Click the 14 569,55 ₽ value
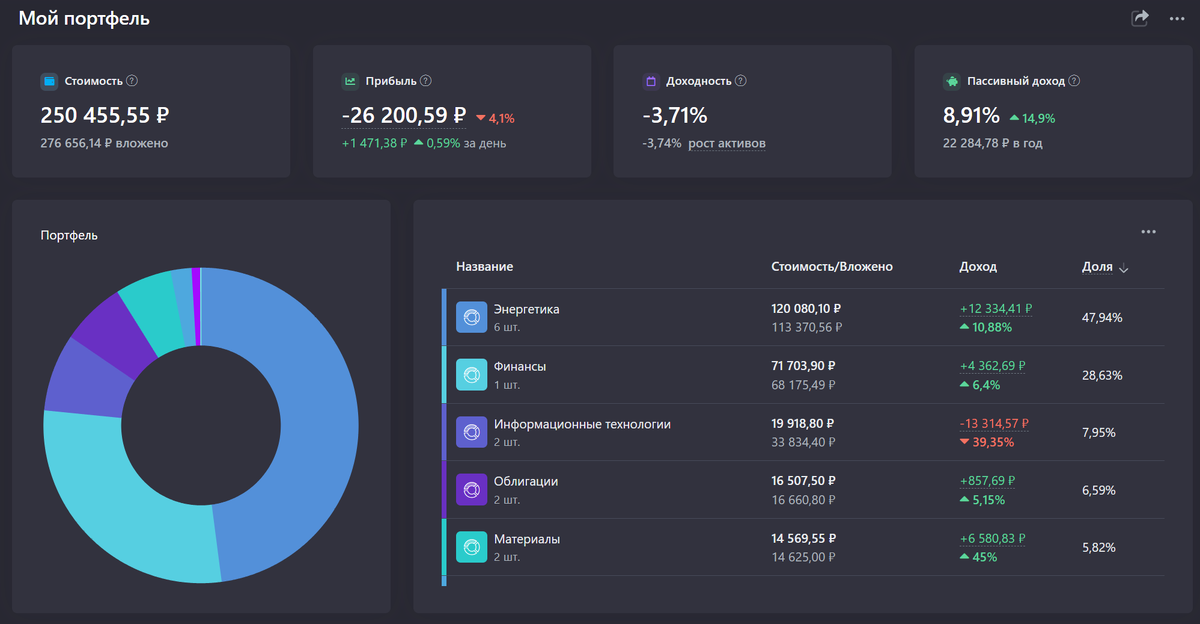 803,539
